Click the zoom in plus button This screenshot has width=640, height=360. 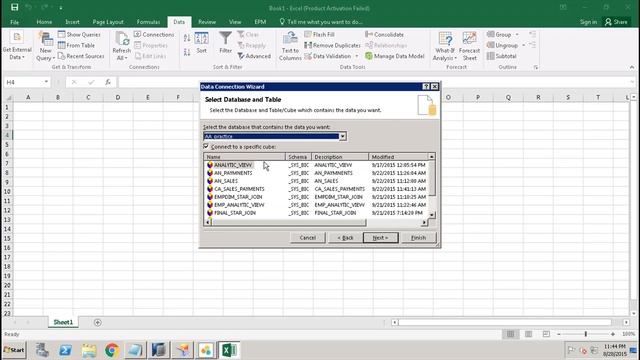pos(613,334)
